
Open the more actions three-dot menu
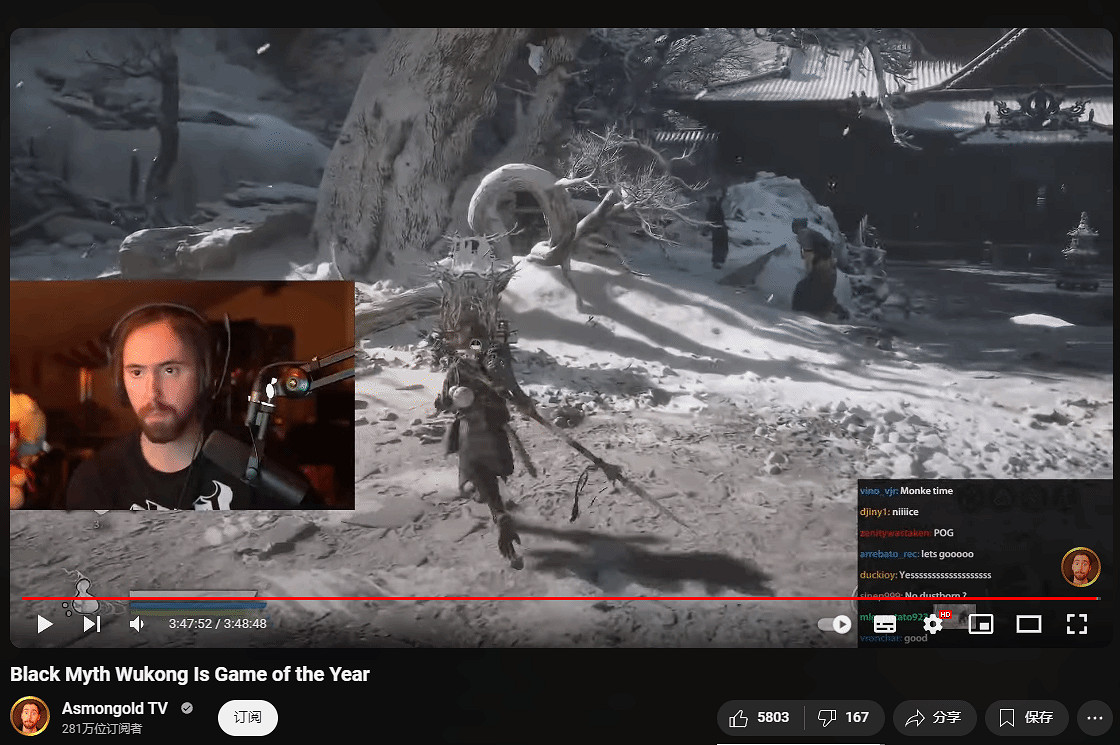click(1098, 717)
